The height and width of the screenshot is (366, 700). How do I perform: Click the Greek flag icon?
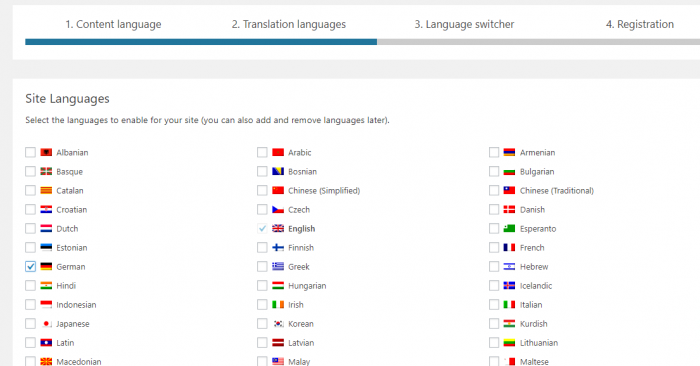pyautogui.click(x=278, y=266)
